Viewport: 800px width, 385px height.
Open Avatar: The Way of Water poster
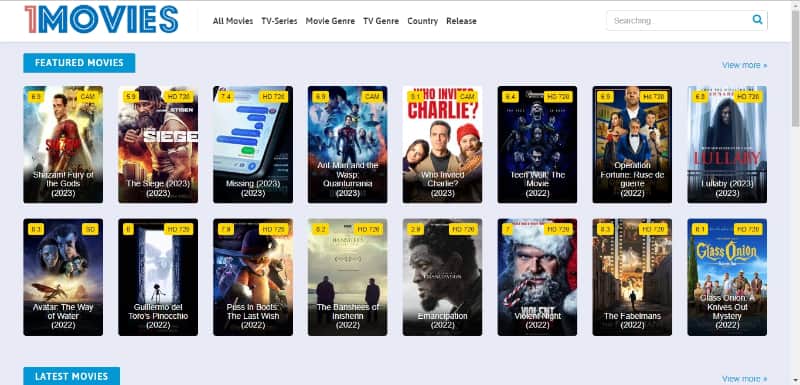63,277
